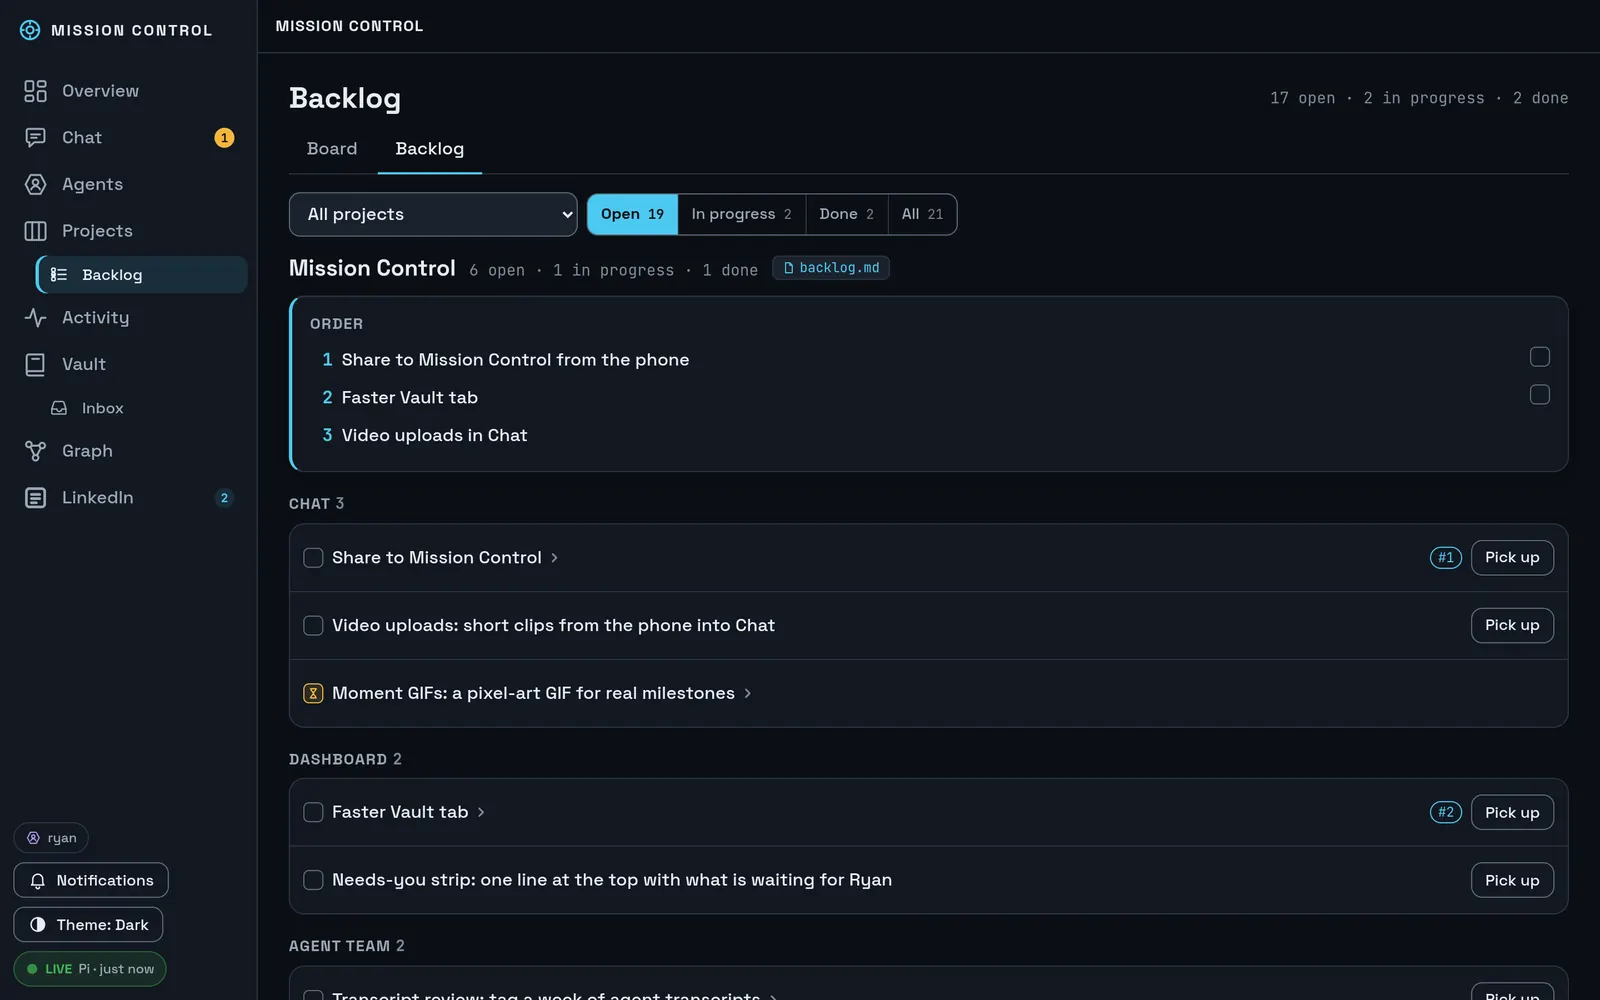Click the DASHBOARD 2 section header
The width and height of the screenshot is (1600, 1000).
(345, 760)
